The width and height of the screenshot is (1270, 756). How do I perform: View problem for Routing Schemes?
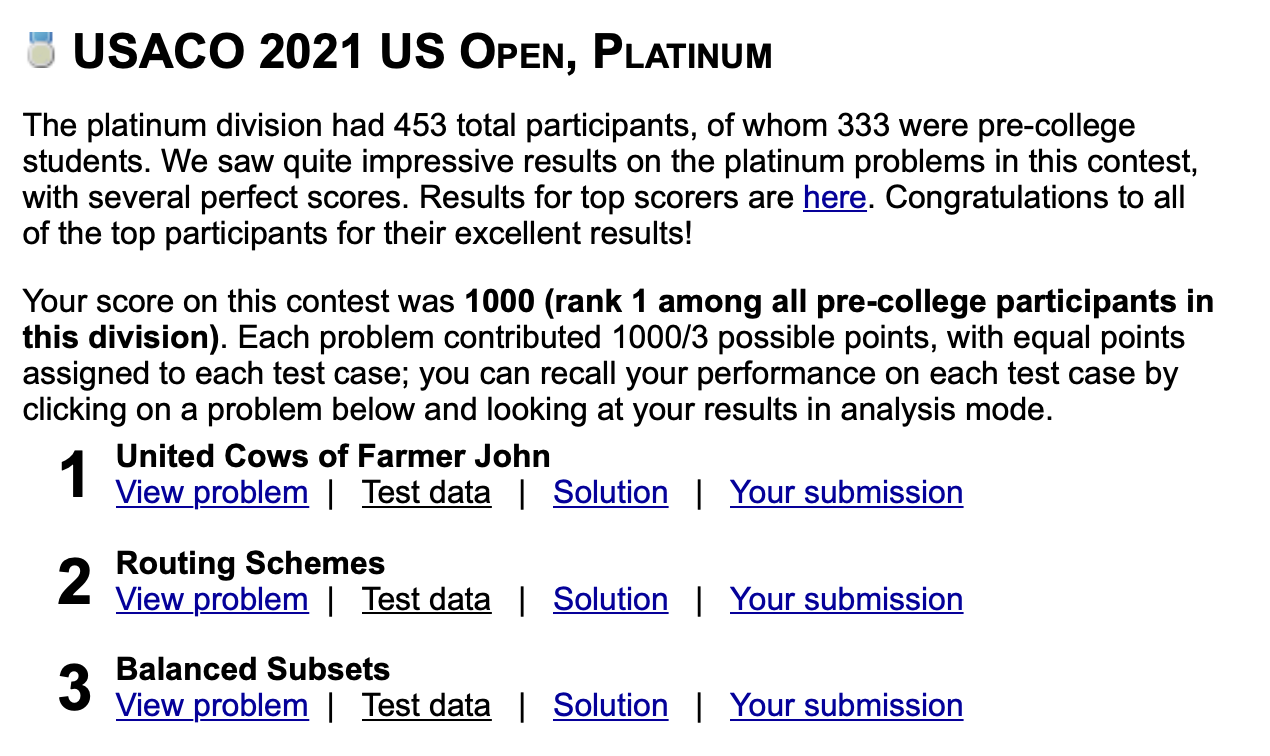[x=212, y=599]
